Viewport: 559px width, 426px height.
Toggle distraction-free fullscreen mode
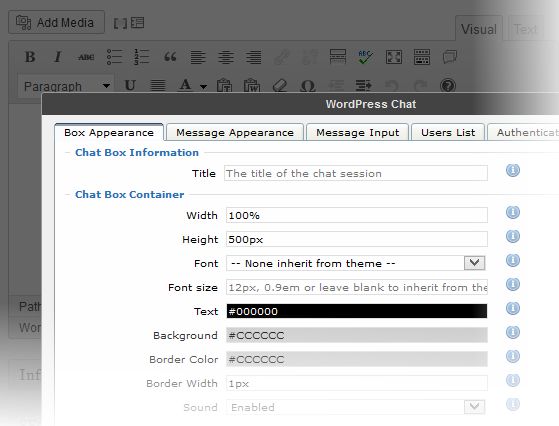coord(394,57)
